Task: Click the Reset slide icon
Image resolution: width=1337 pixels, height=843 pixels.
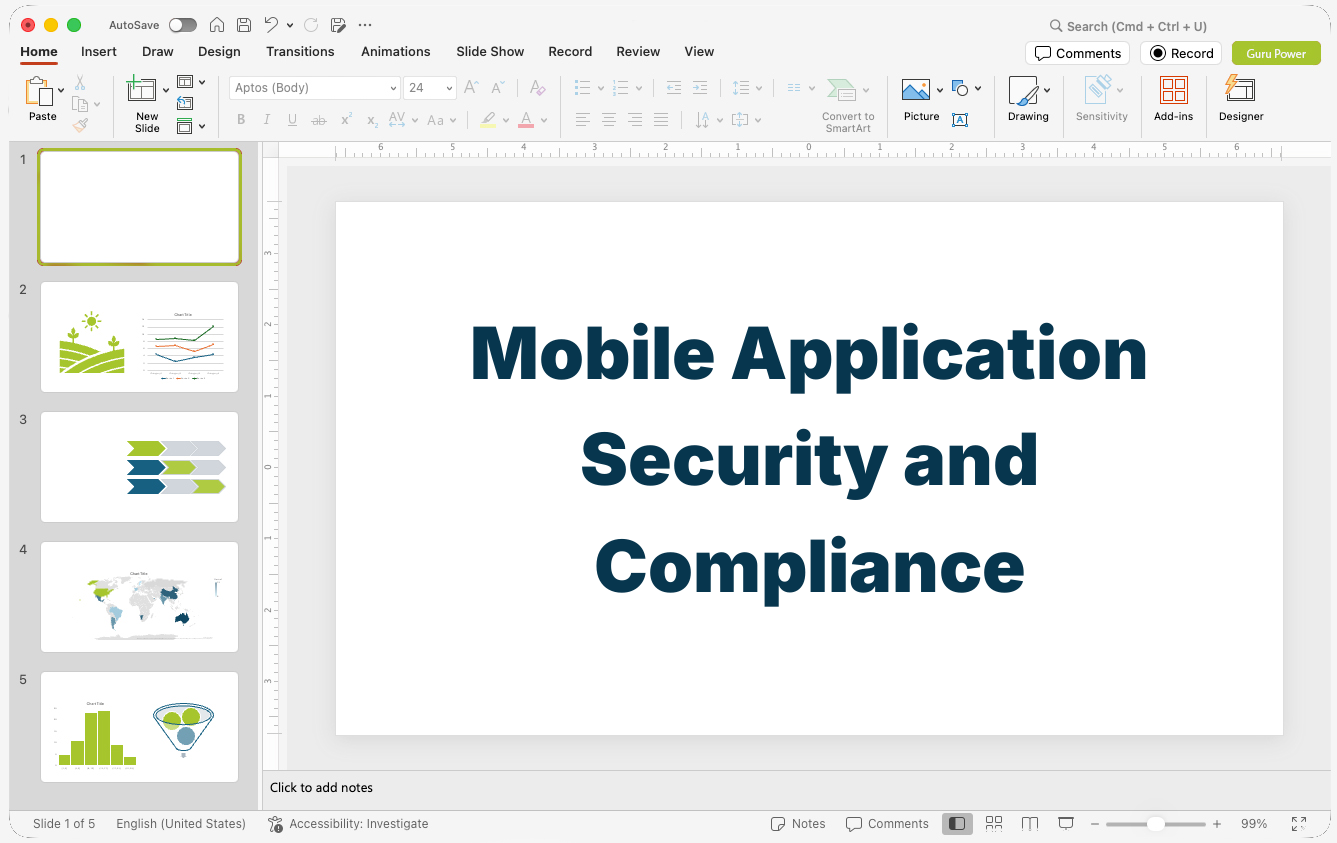Action: click(x=185, y=103)
